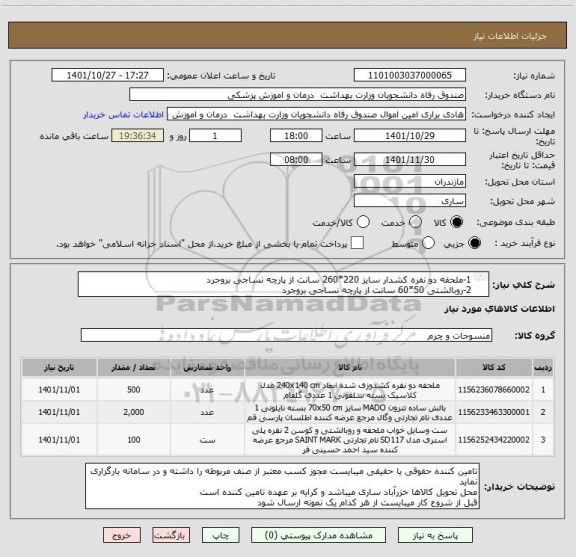Click مشاهده مدارک پیوستی (0) button
The height and width of the screenshot is (557, 576).
pyautogui.click(x=318, y=536)
